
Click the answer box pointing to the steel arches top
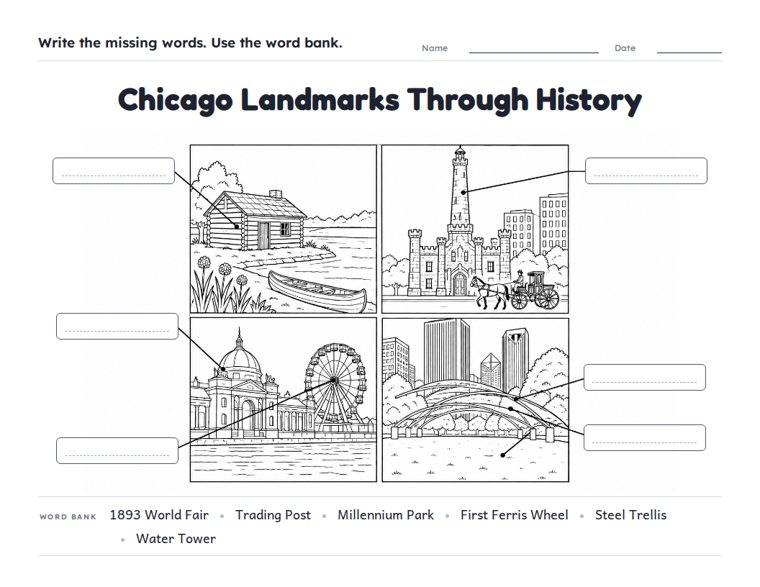click(x=645, y=377)
